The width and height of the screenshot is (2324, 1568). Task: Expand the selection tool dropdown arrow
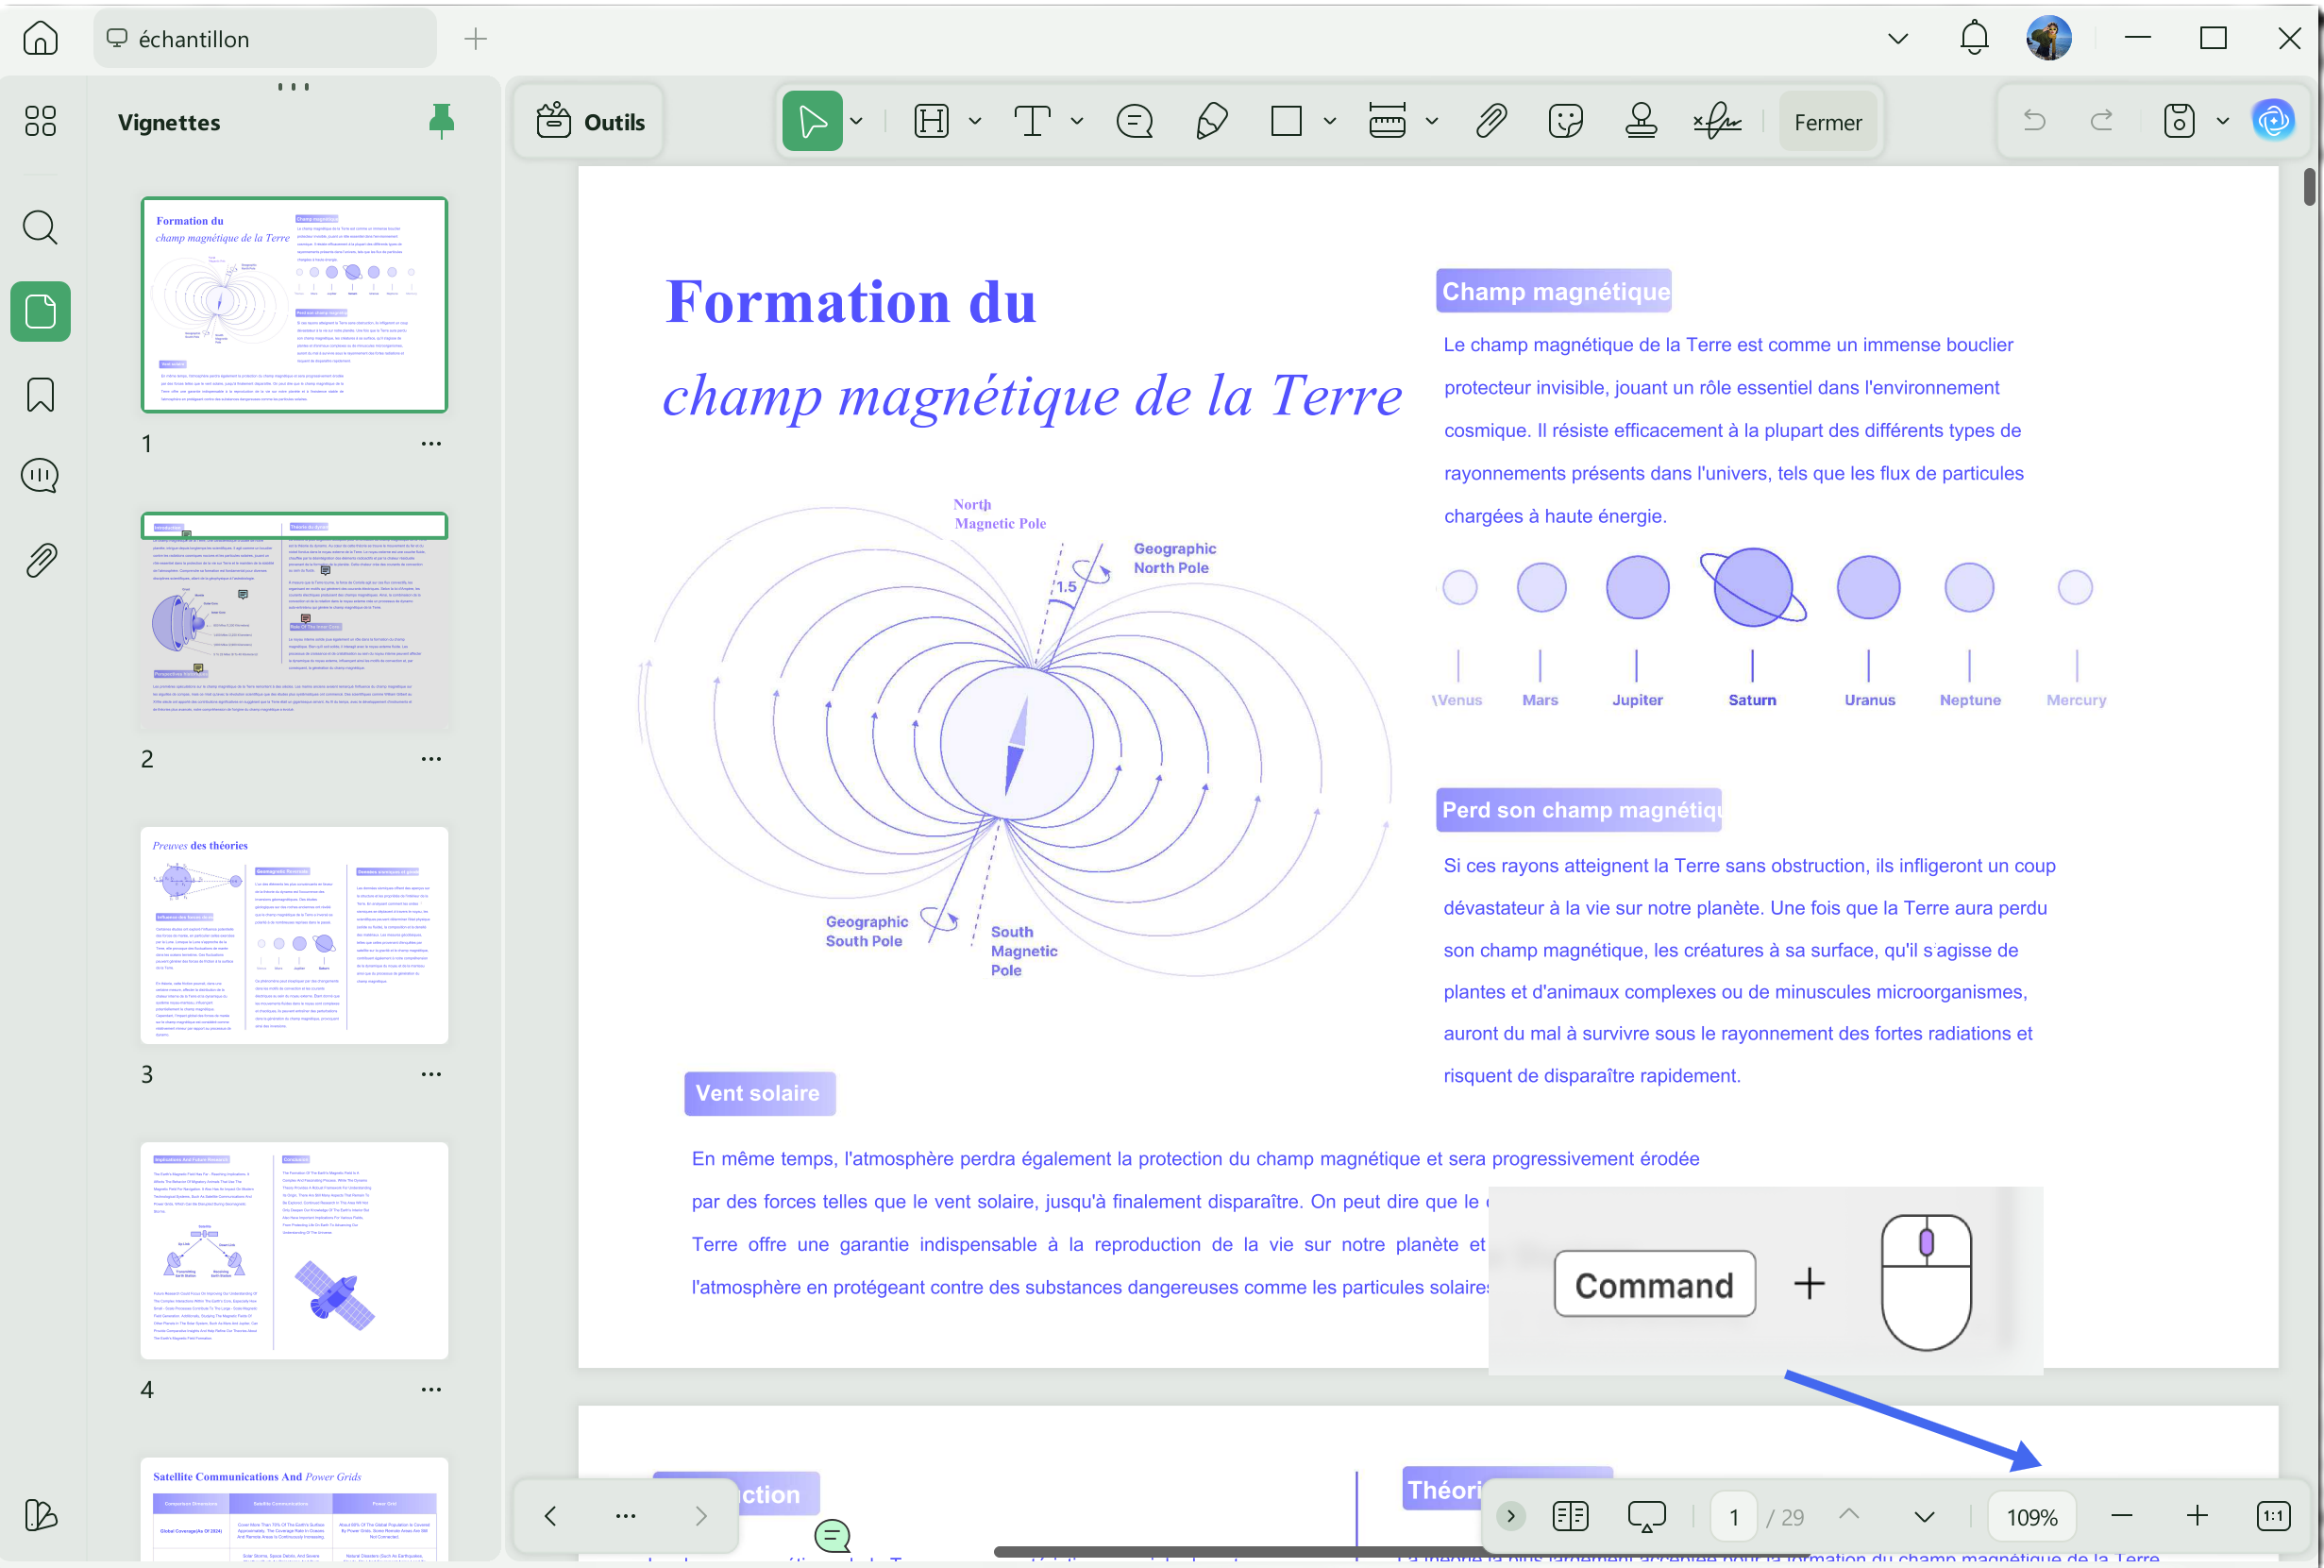point(857,122)
